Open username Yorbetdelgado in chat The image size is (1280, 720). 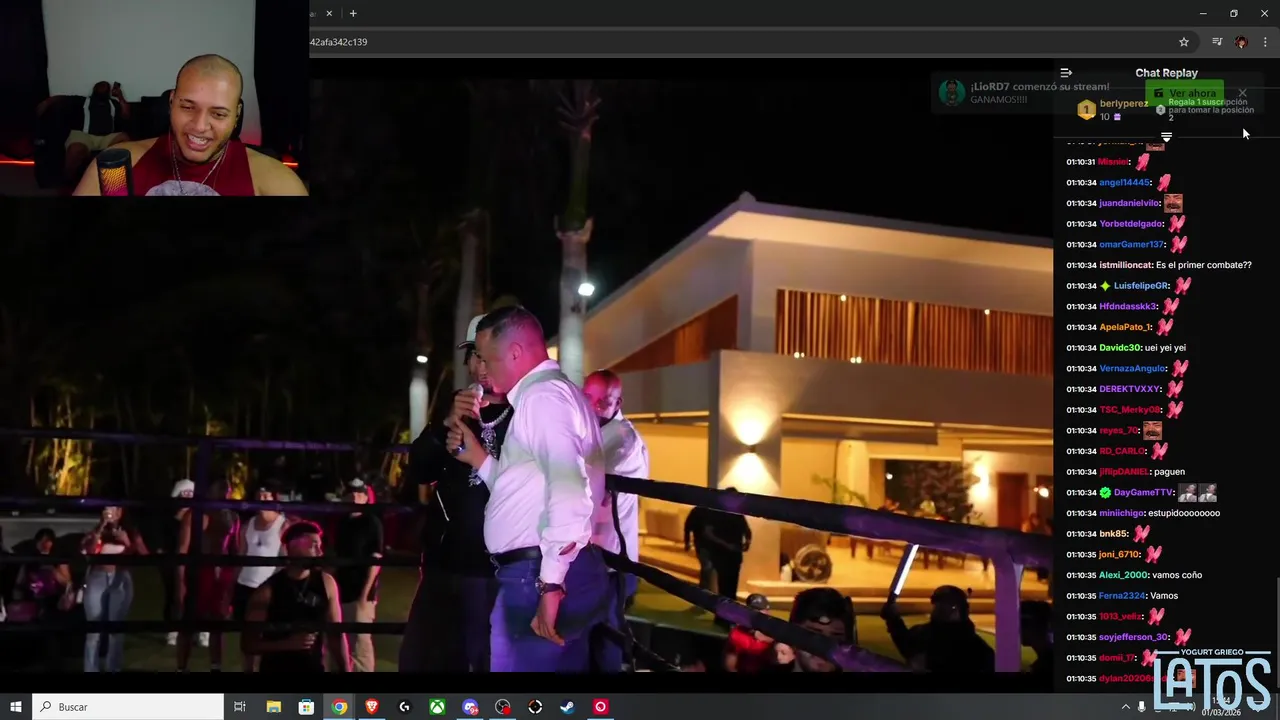1131,224
